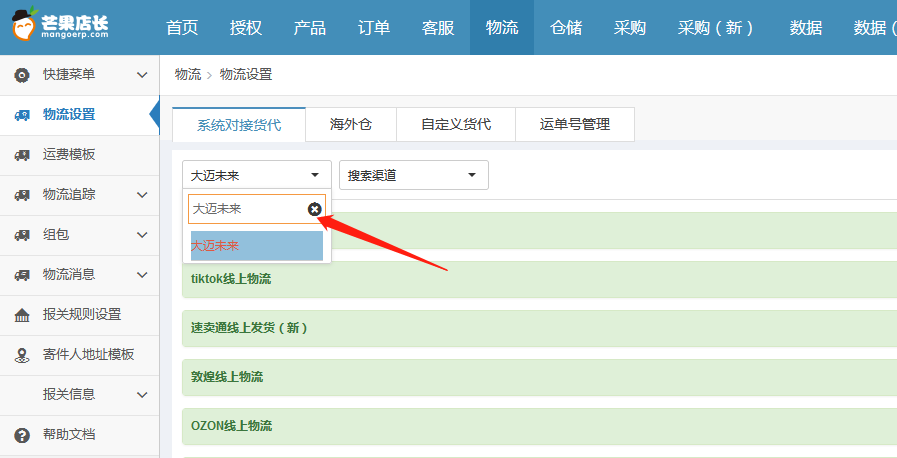Open the 订单 top menu
Screen dimensions: 897x458
tap(374, 28)
